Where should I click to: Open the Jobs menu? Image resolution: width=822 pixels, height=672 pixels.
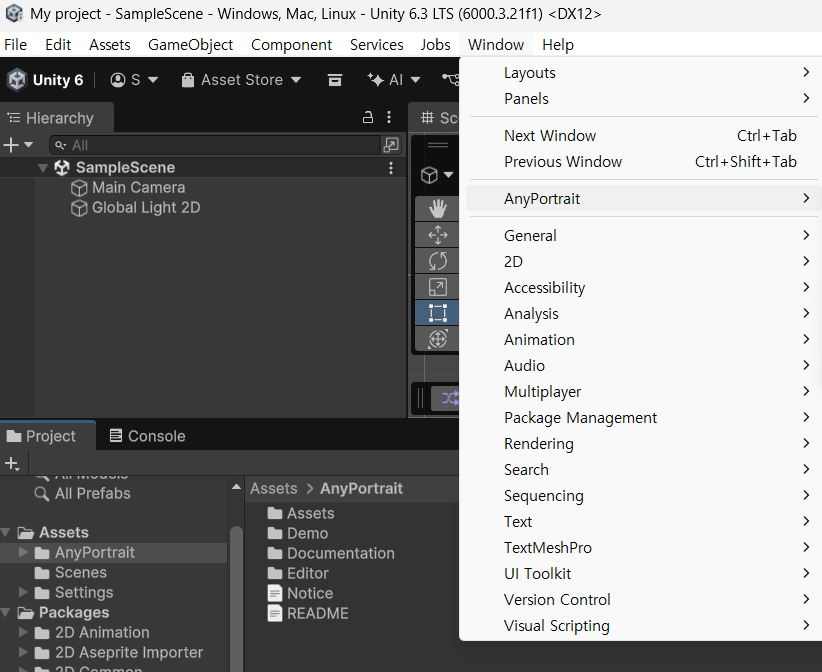[x=435, y=45]
